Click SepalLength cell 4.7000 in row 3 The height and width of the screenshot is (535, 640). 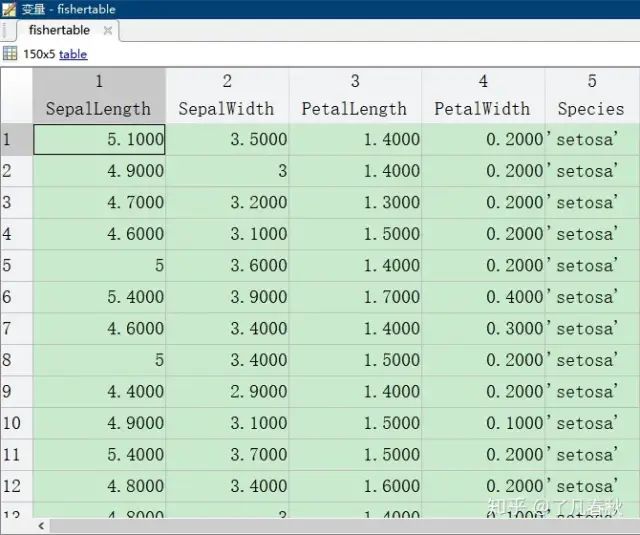coord(99,202)
